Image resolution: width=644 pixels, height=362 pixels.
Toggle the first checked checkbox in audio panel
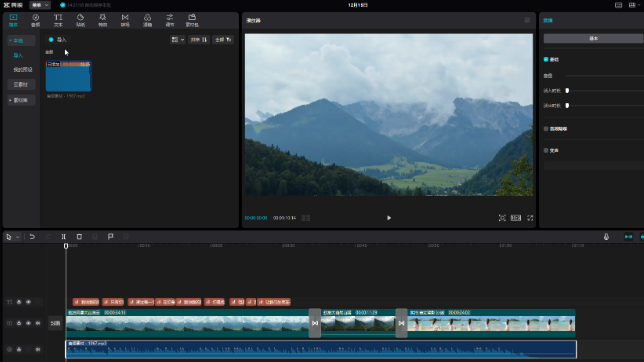click(546, 60)
